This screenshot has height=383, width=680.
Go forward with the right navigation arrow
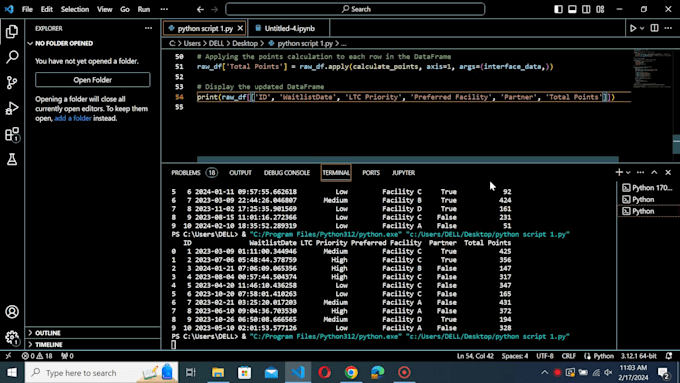(214, 9)
